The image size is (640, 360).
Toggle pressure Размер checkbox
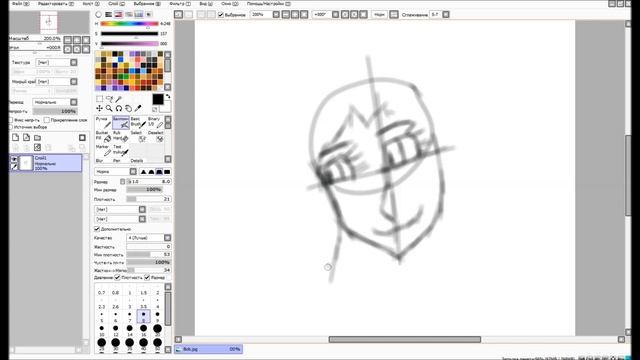click(147, 278)
